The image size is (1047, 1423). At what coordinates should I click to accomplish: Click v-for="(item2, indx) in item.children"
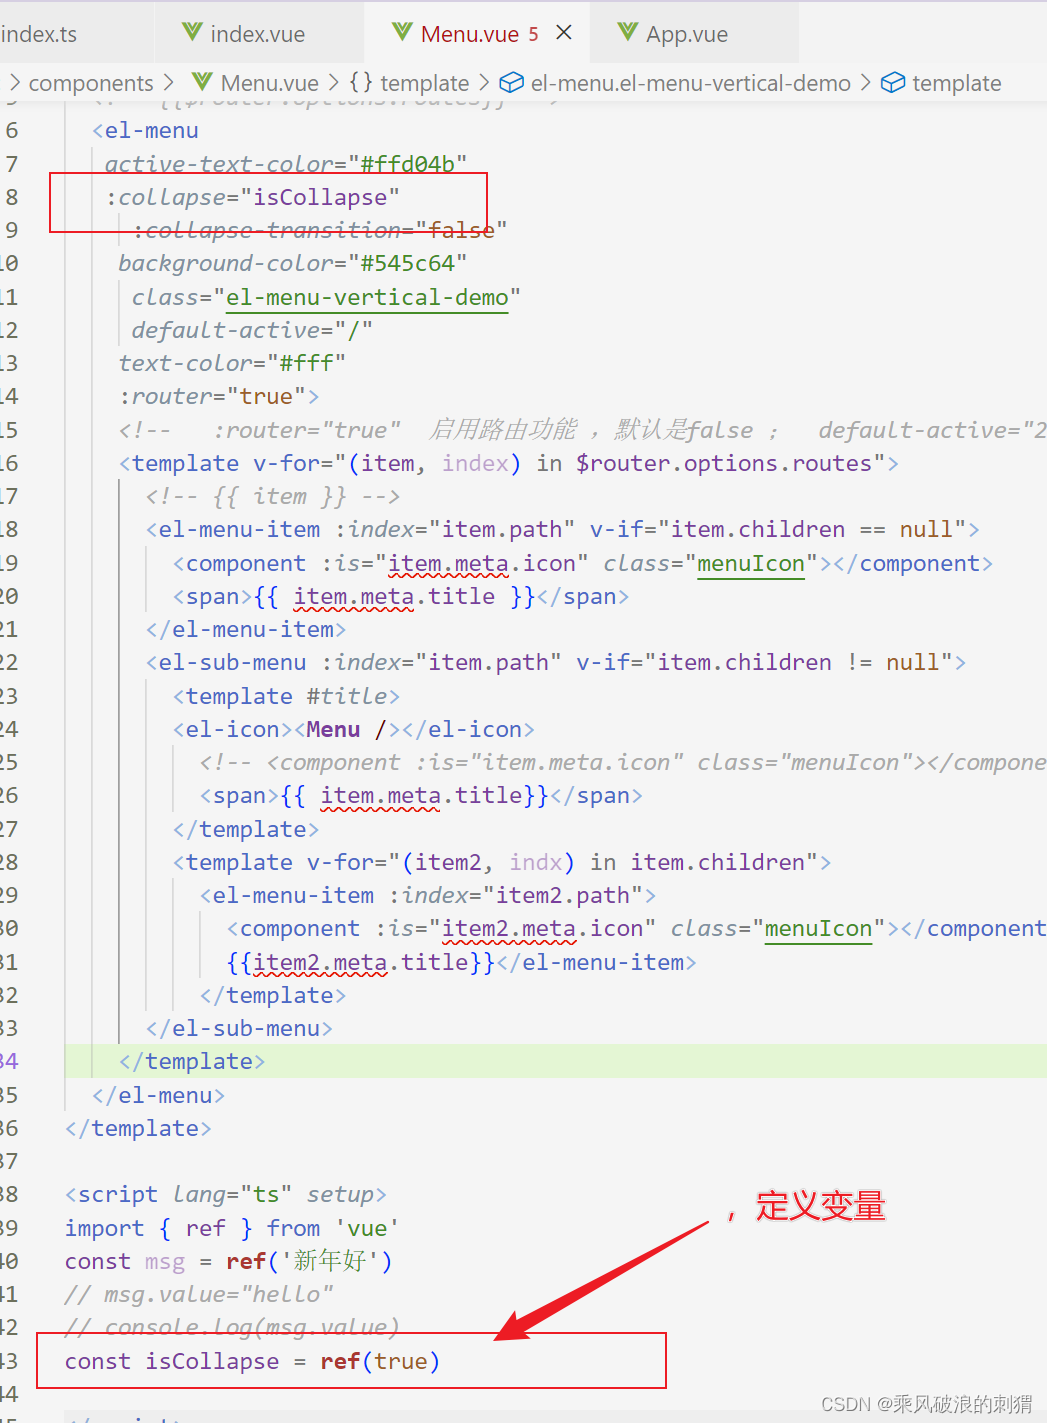pyautogui.click(x=563, y=862)
